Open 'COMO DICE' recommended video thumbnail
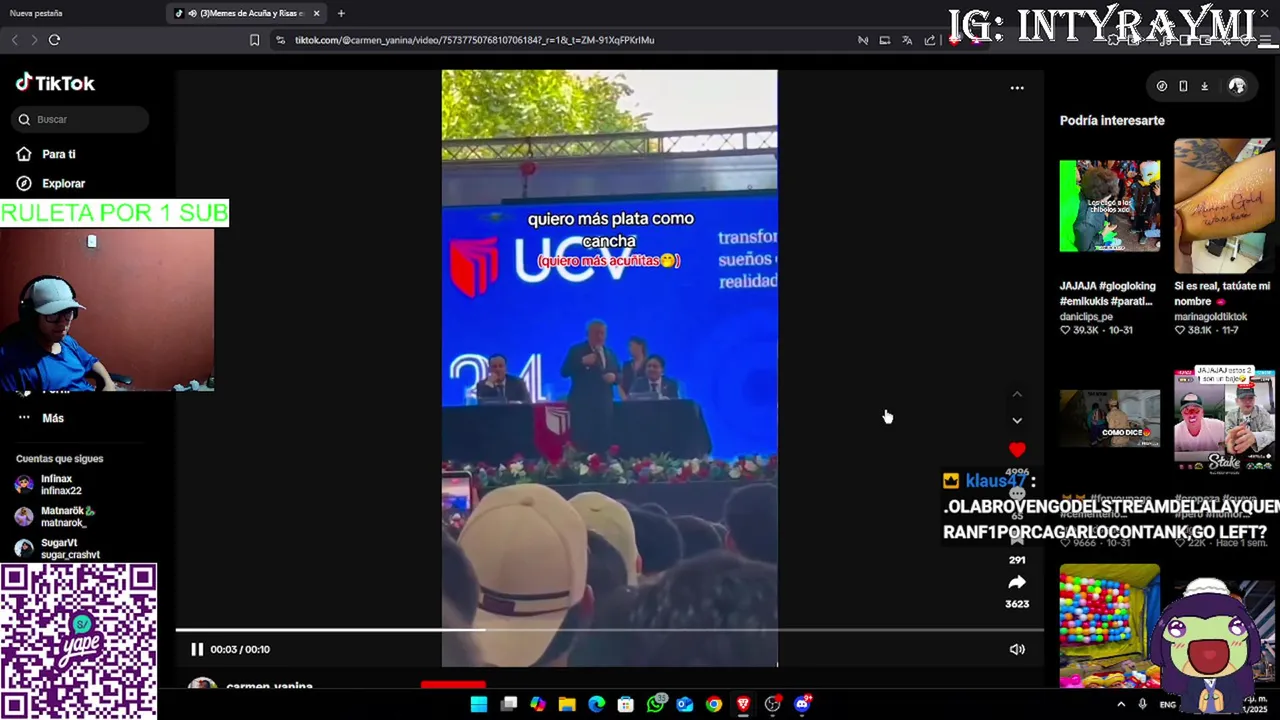This screenshot has height=720, width=1280. pyautogui.click(x=1110, y=418)
